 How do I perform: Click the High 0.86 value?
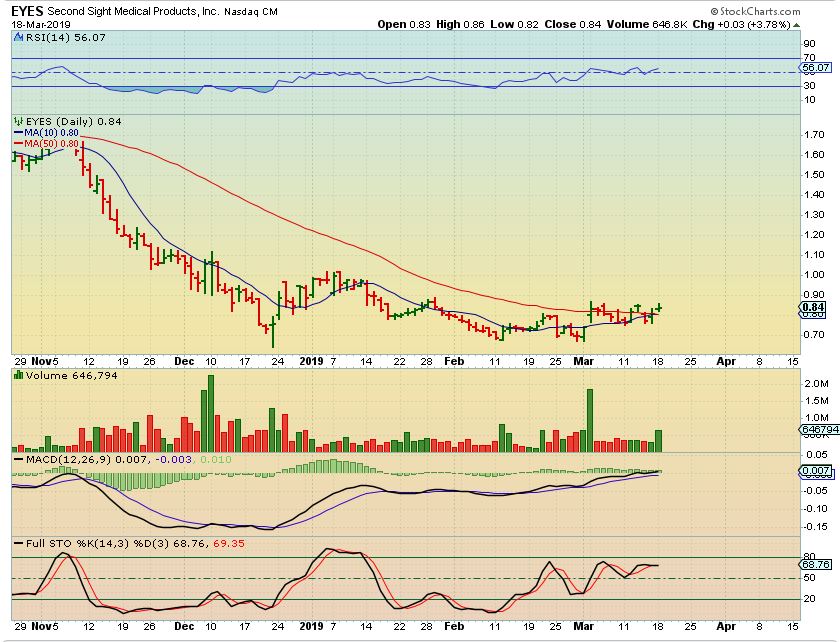pyautogui.click(x=460, y=24)
